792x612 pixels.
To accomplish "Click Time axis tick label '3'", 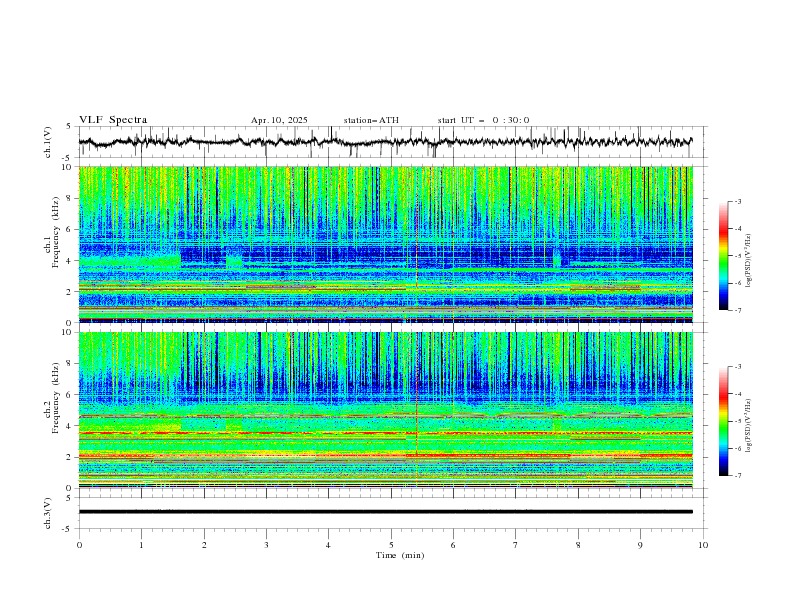I will [x=266, y=545].
